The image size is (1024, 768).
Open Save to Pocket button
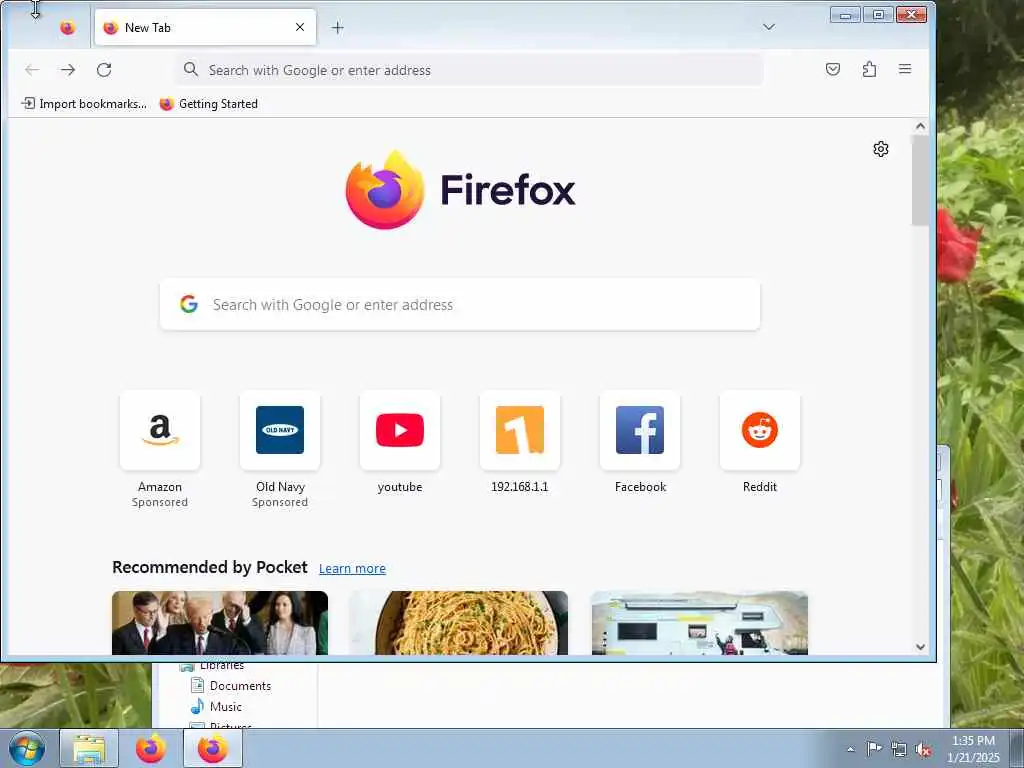(x=833, y=69)
